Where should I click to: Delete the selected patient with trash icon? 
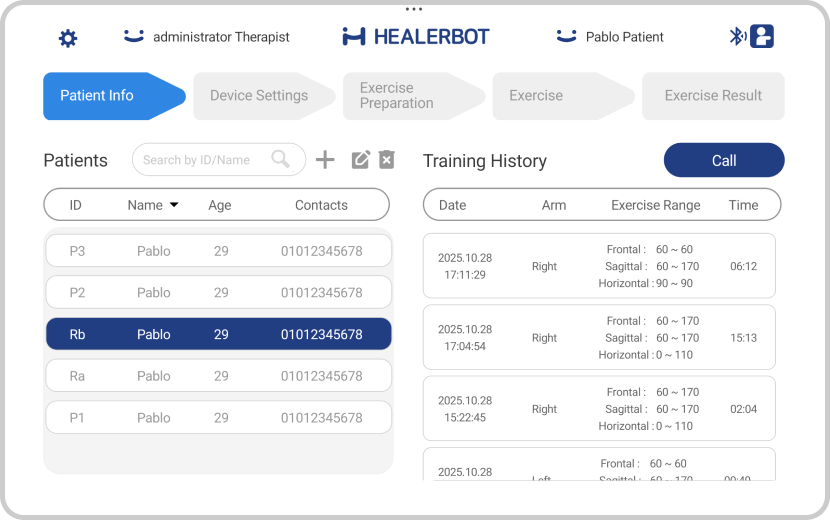coord(386,159)
